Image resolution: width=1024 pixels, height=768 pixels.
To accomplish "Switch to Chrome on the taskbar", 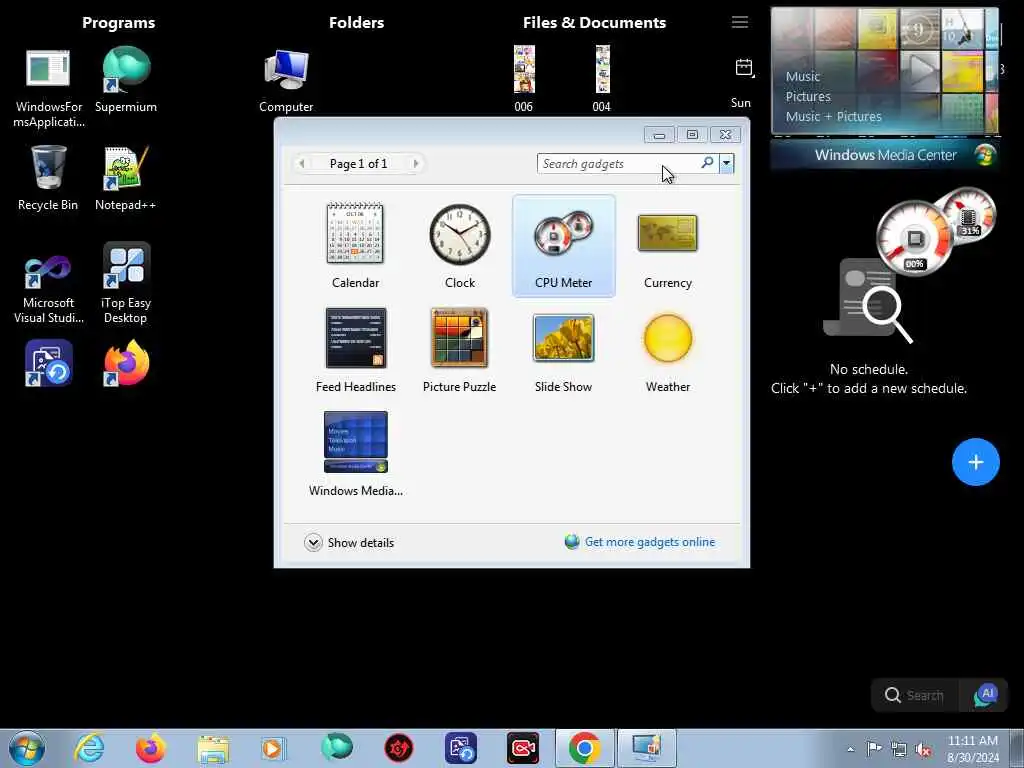I will [585, 748].
